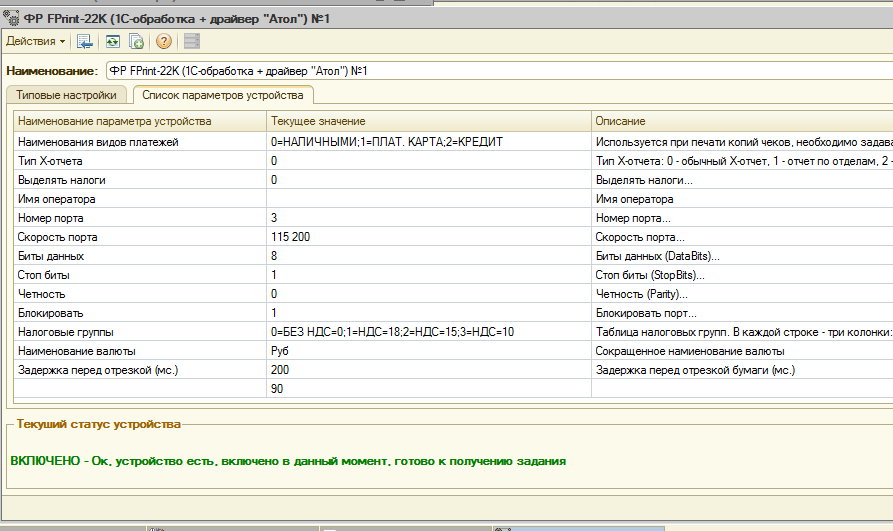
Task: Select the Блокировать parameter name
Action: (x=50, y=313)
